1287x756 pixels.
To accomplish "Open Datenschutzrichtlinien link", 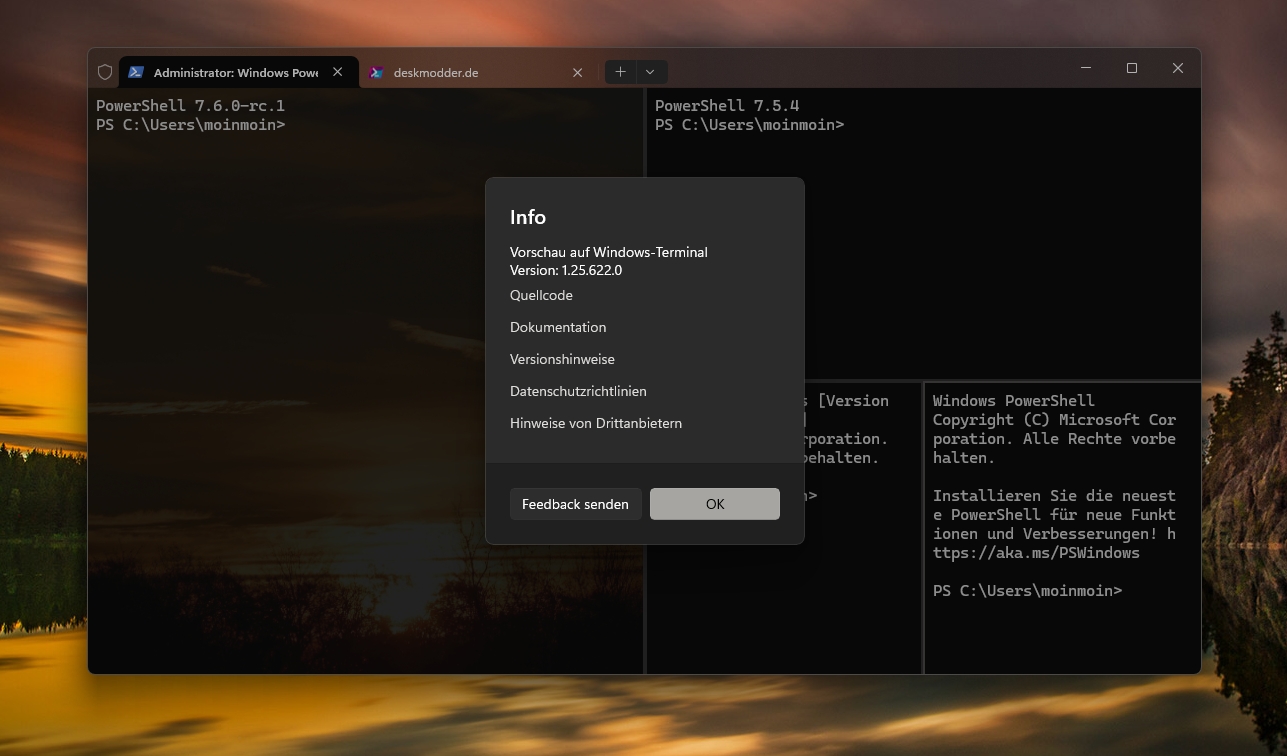I will click(x=578, y=391).
